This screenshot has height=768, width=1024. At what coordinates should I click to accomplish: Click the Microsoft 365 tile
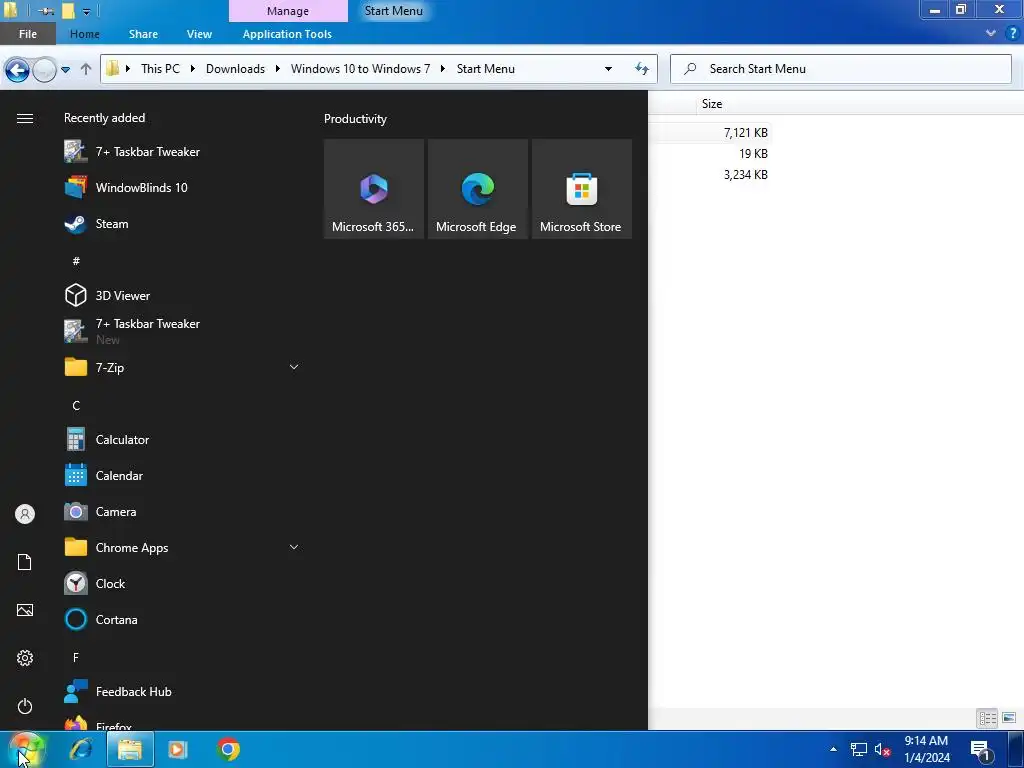pyautogui.click(x=374, y=189)
